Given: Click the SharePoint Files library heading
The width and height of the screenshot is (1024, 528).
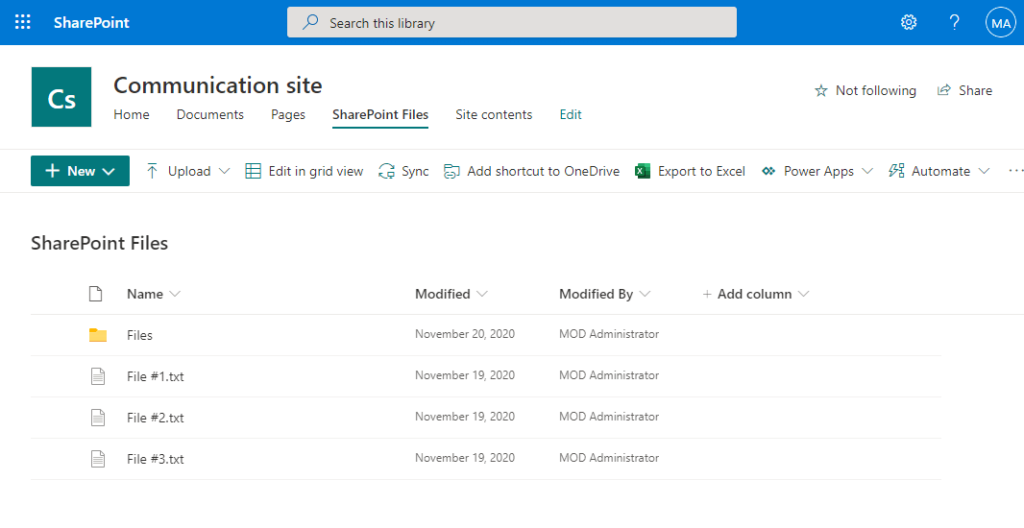Looking at the screenshot, I should [99, 243].
